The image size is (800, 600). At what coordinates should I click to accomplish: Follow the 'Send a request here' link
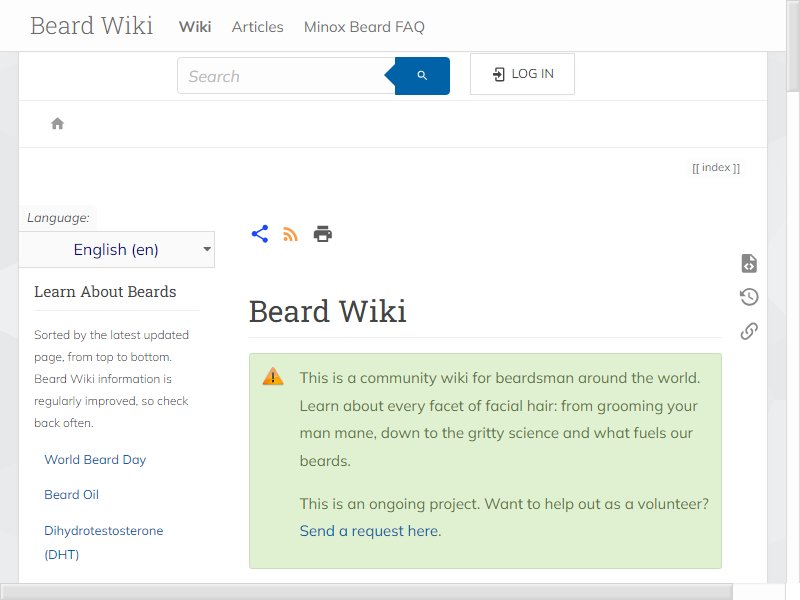pos(369,531)
